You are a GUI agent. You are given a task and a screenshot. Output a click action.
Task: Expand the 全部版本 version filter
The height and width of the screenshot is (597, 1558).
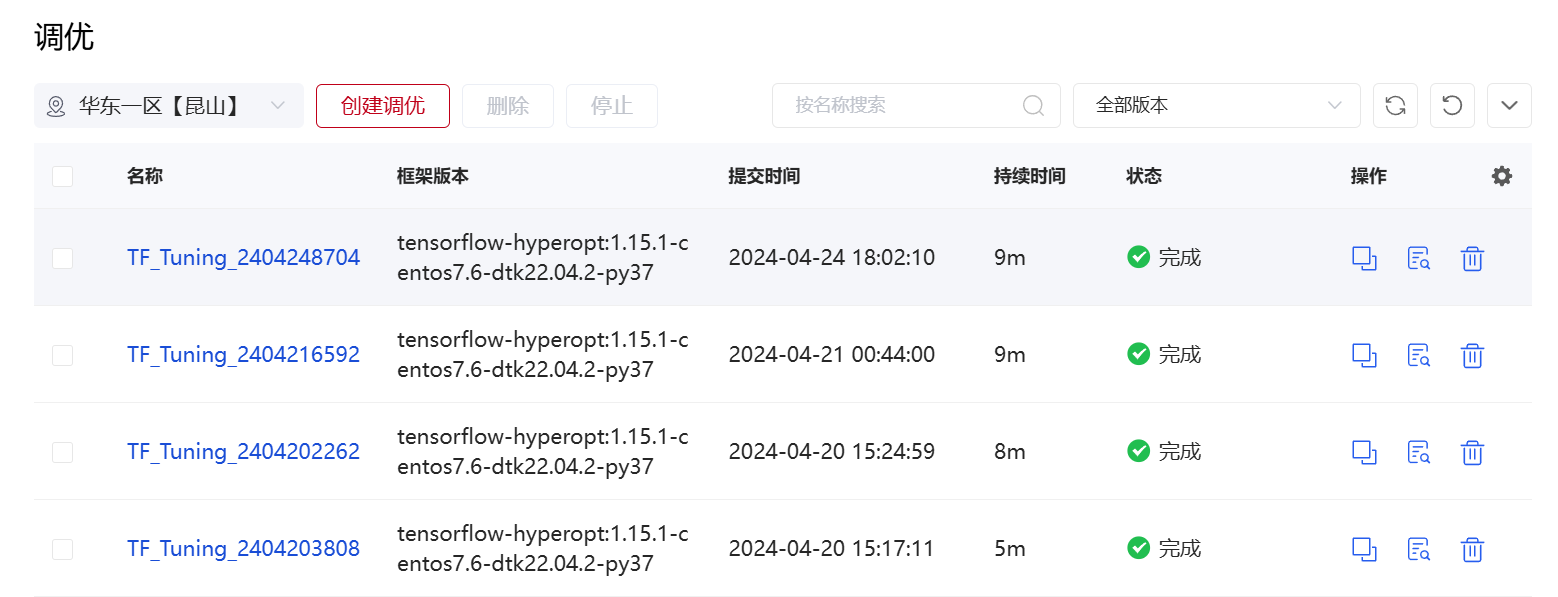(1216, 106)
